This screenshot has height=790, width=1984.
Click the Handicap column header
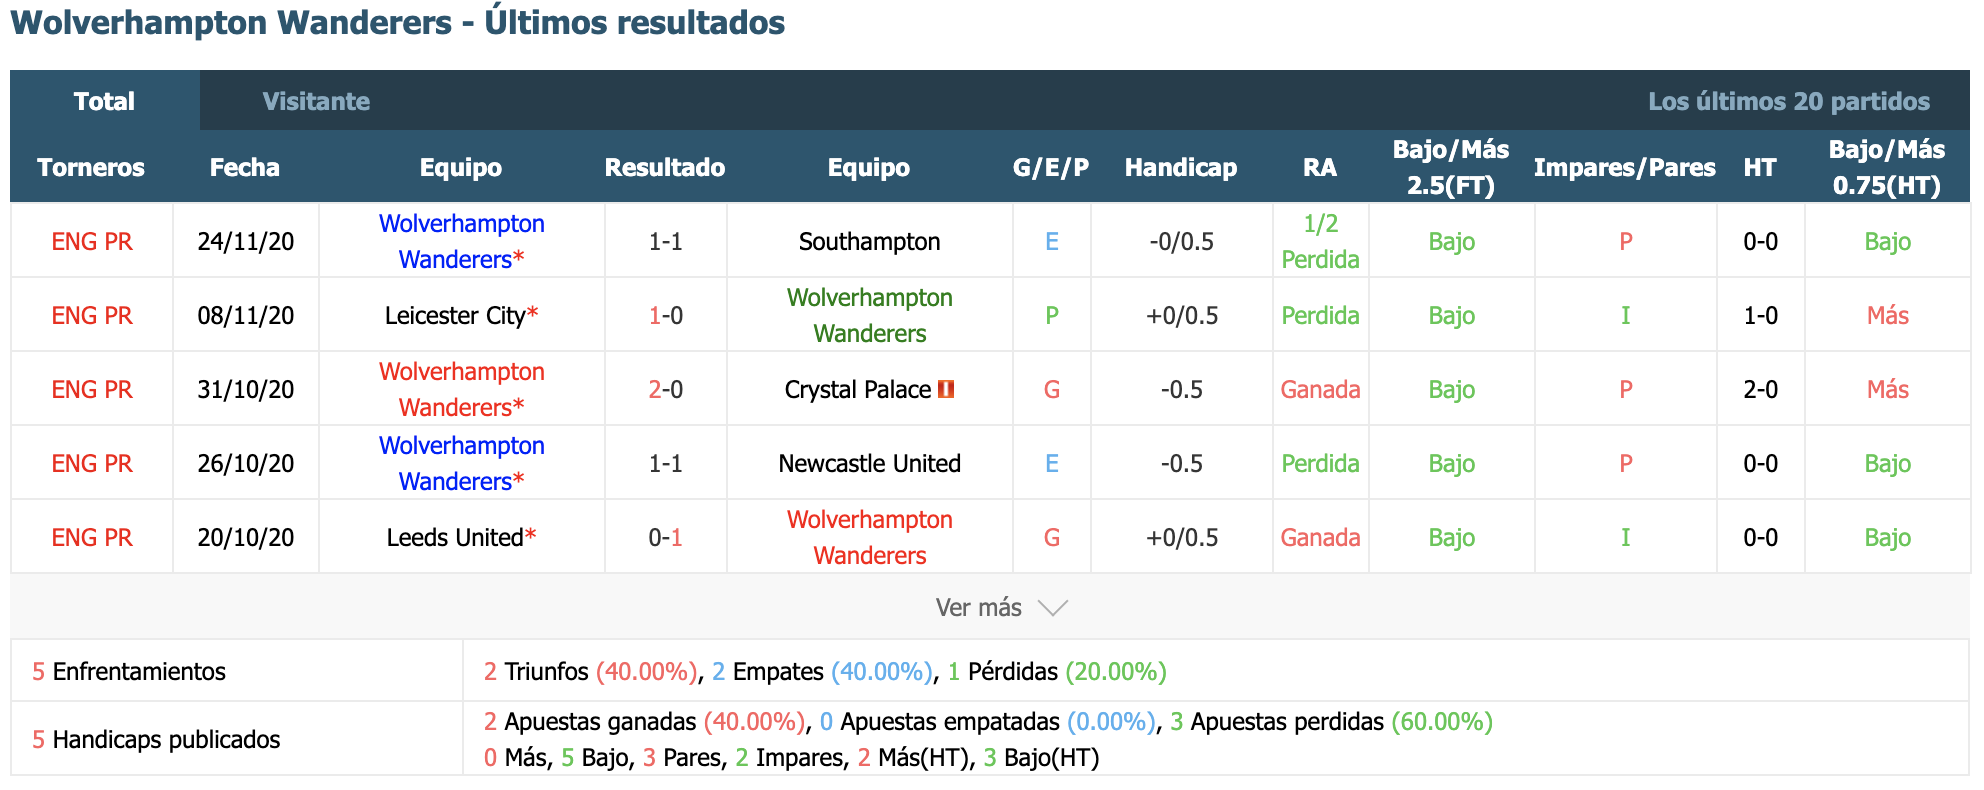[1181, 167]
